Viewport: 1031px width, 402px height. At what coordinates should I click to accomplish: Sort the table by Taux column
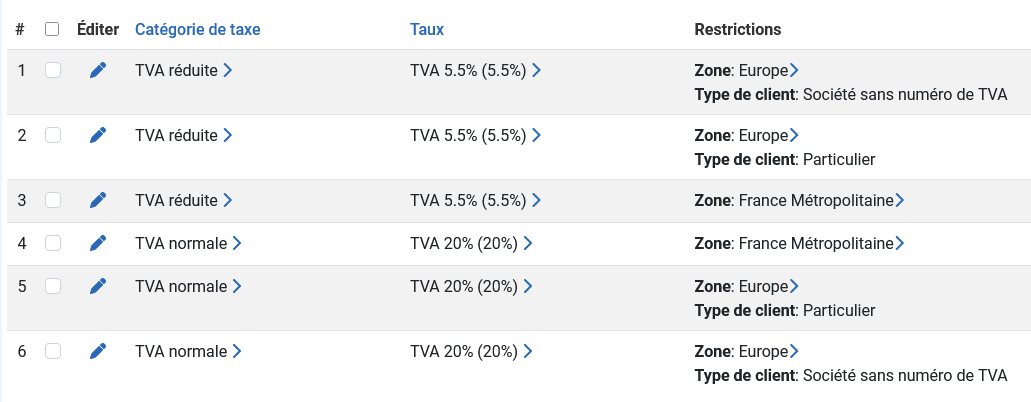(427, 29)
